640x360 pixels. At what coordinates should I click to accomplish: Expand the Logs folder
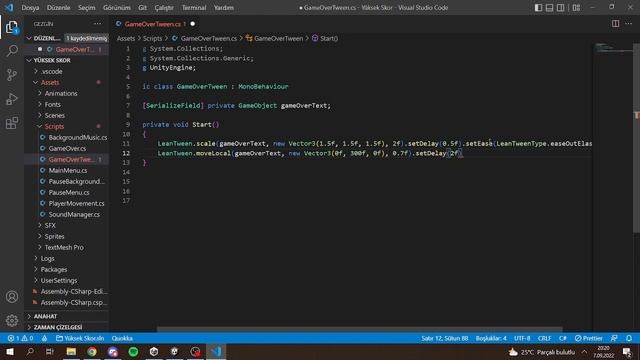[67, 258]
